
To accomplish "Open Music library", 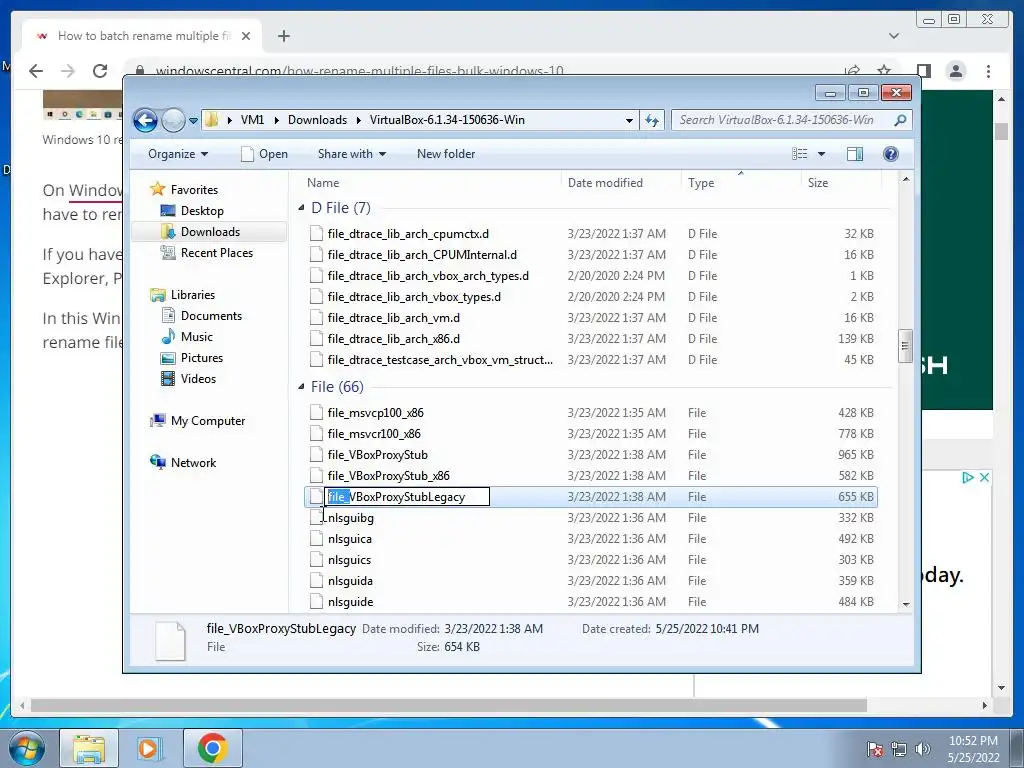I will pos(197,337).
